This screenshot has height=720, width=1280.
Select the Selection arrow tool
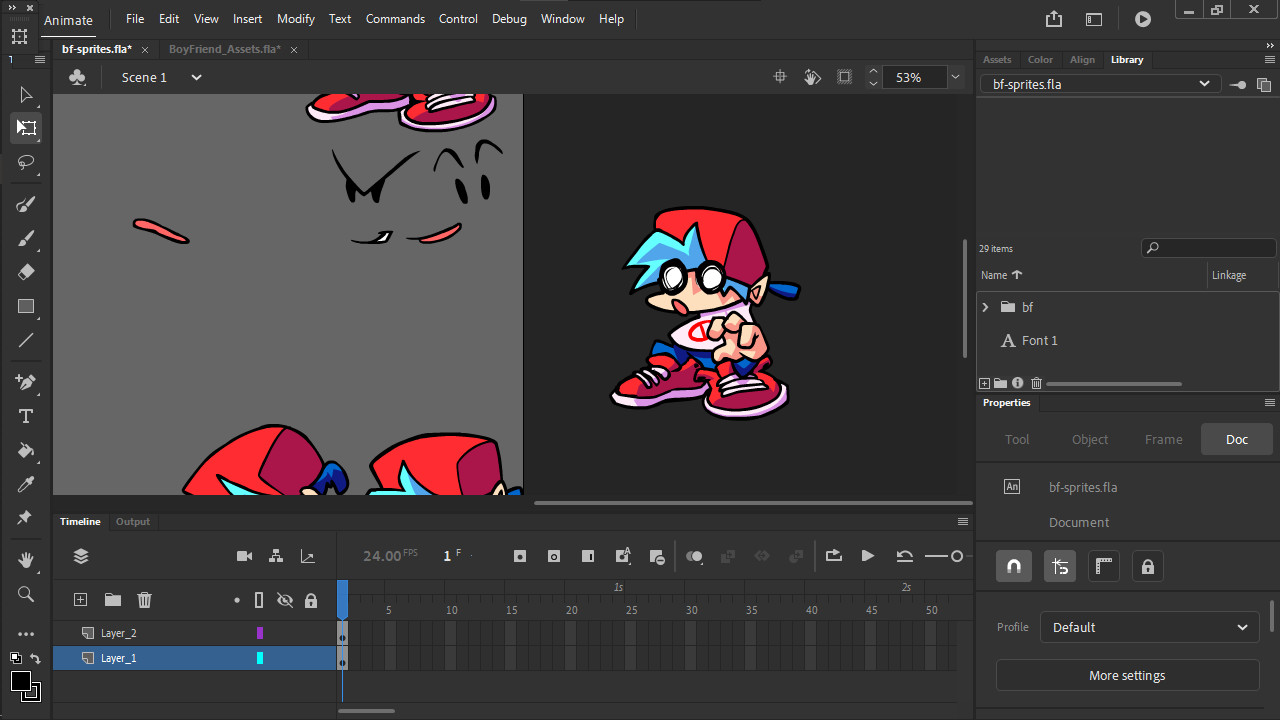pyautogui.click(x=26, y=95)
